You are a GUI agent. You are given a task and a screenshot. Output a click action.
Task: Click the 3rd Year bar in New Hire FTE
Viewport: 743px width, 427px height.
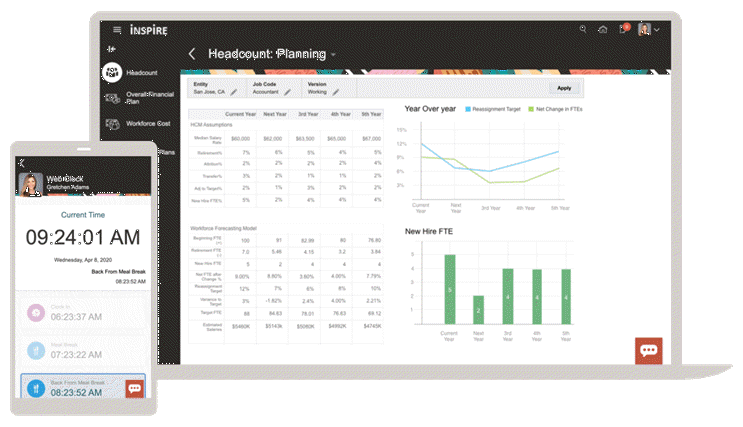pos(507,297)
